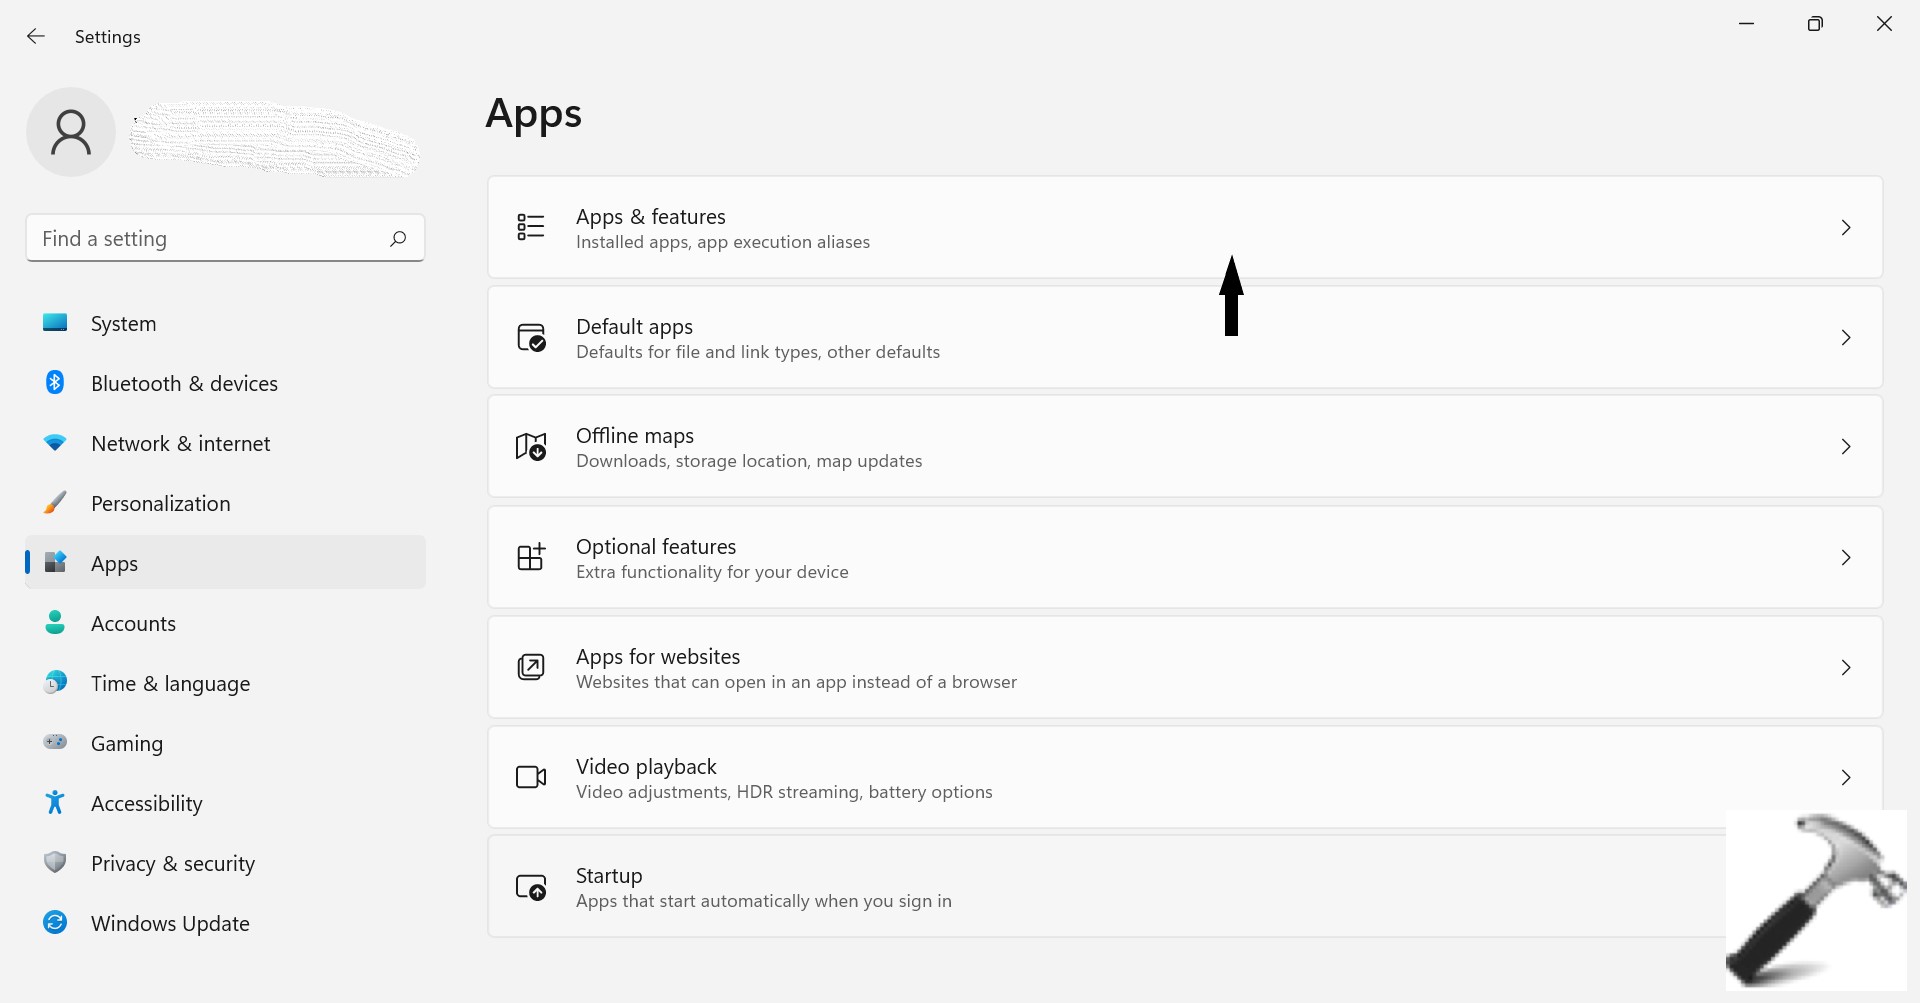
Task: Expand Apps & features chevron
Action: [x=1846, y=228]
